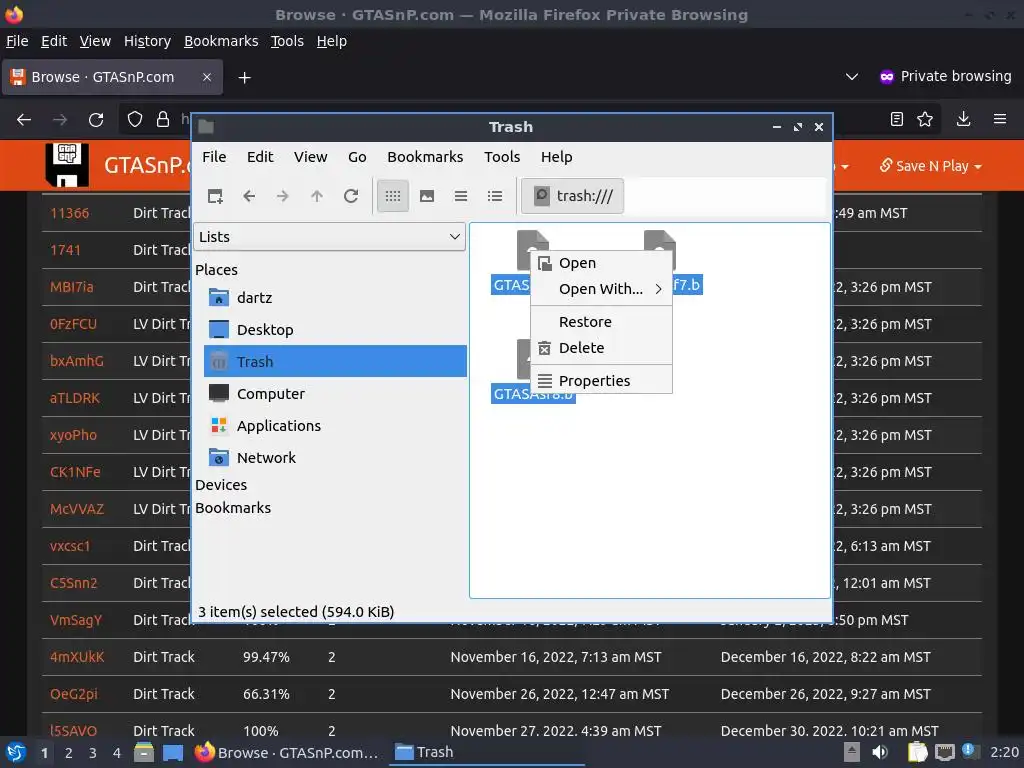
Task: Click the show desktop icon in taskbar
Action: pyautogui.click(x=173, y=753)
